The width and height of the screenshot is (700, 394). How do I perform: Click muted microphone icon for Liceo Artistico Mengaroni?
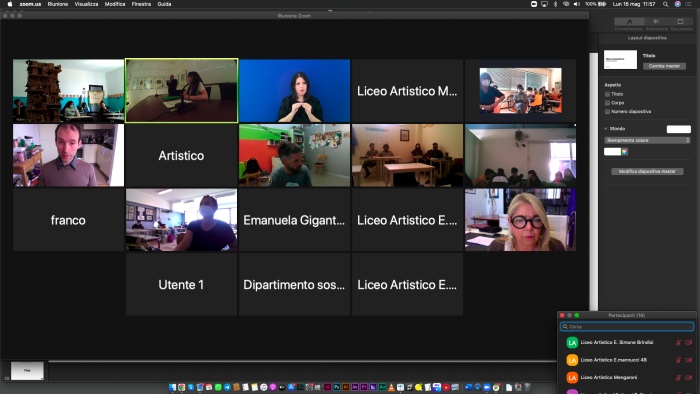(x=678, y=377)
